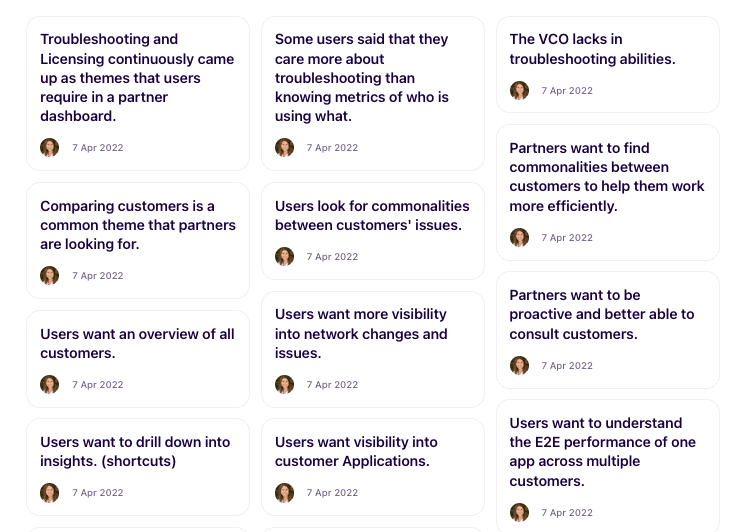Screen dimensions: 740x532
Task: Click avatar on Comparing customers card
Action: [x=50, y=275]
